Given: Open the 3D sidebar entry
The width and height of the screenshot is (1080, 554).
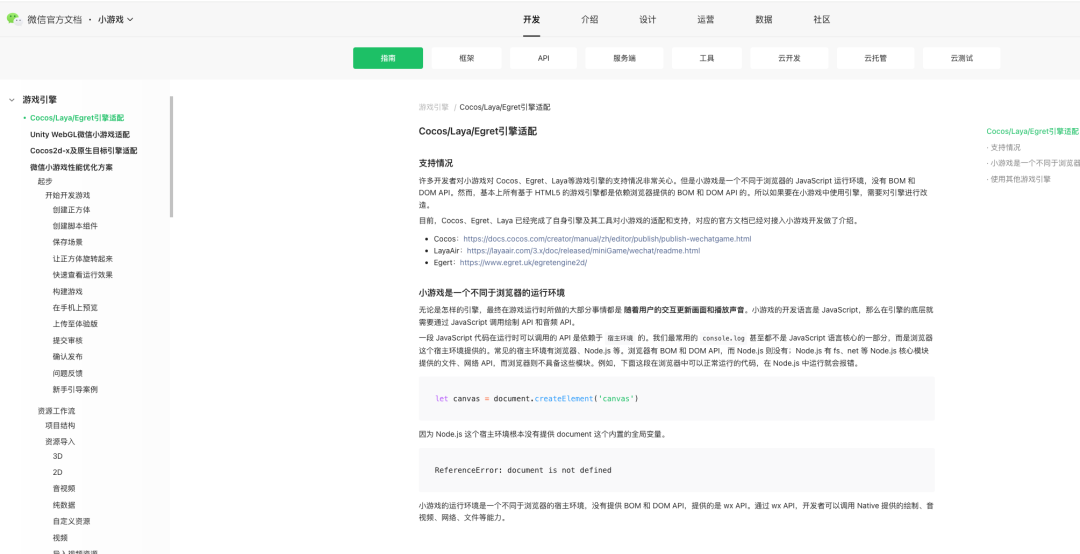Looking at the screenshot, I should click(x=58, y=456).
